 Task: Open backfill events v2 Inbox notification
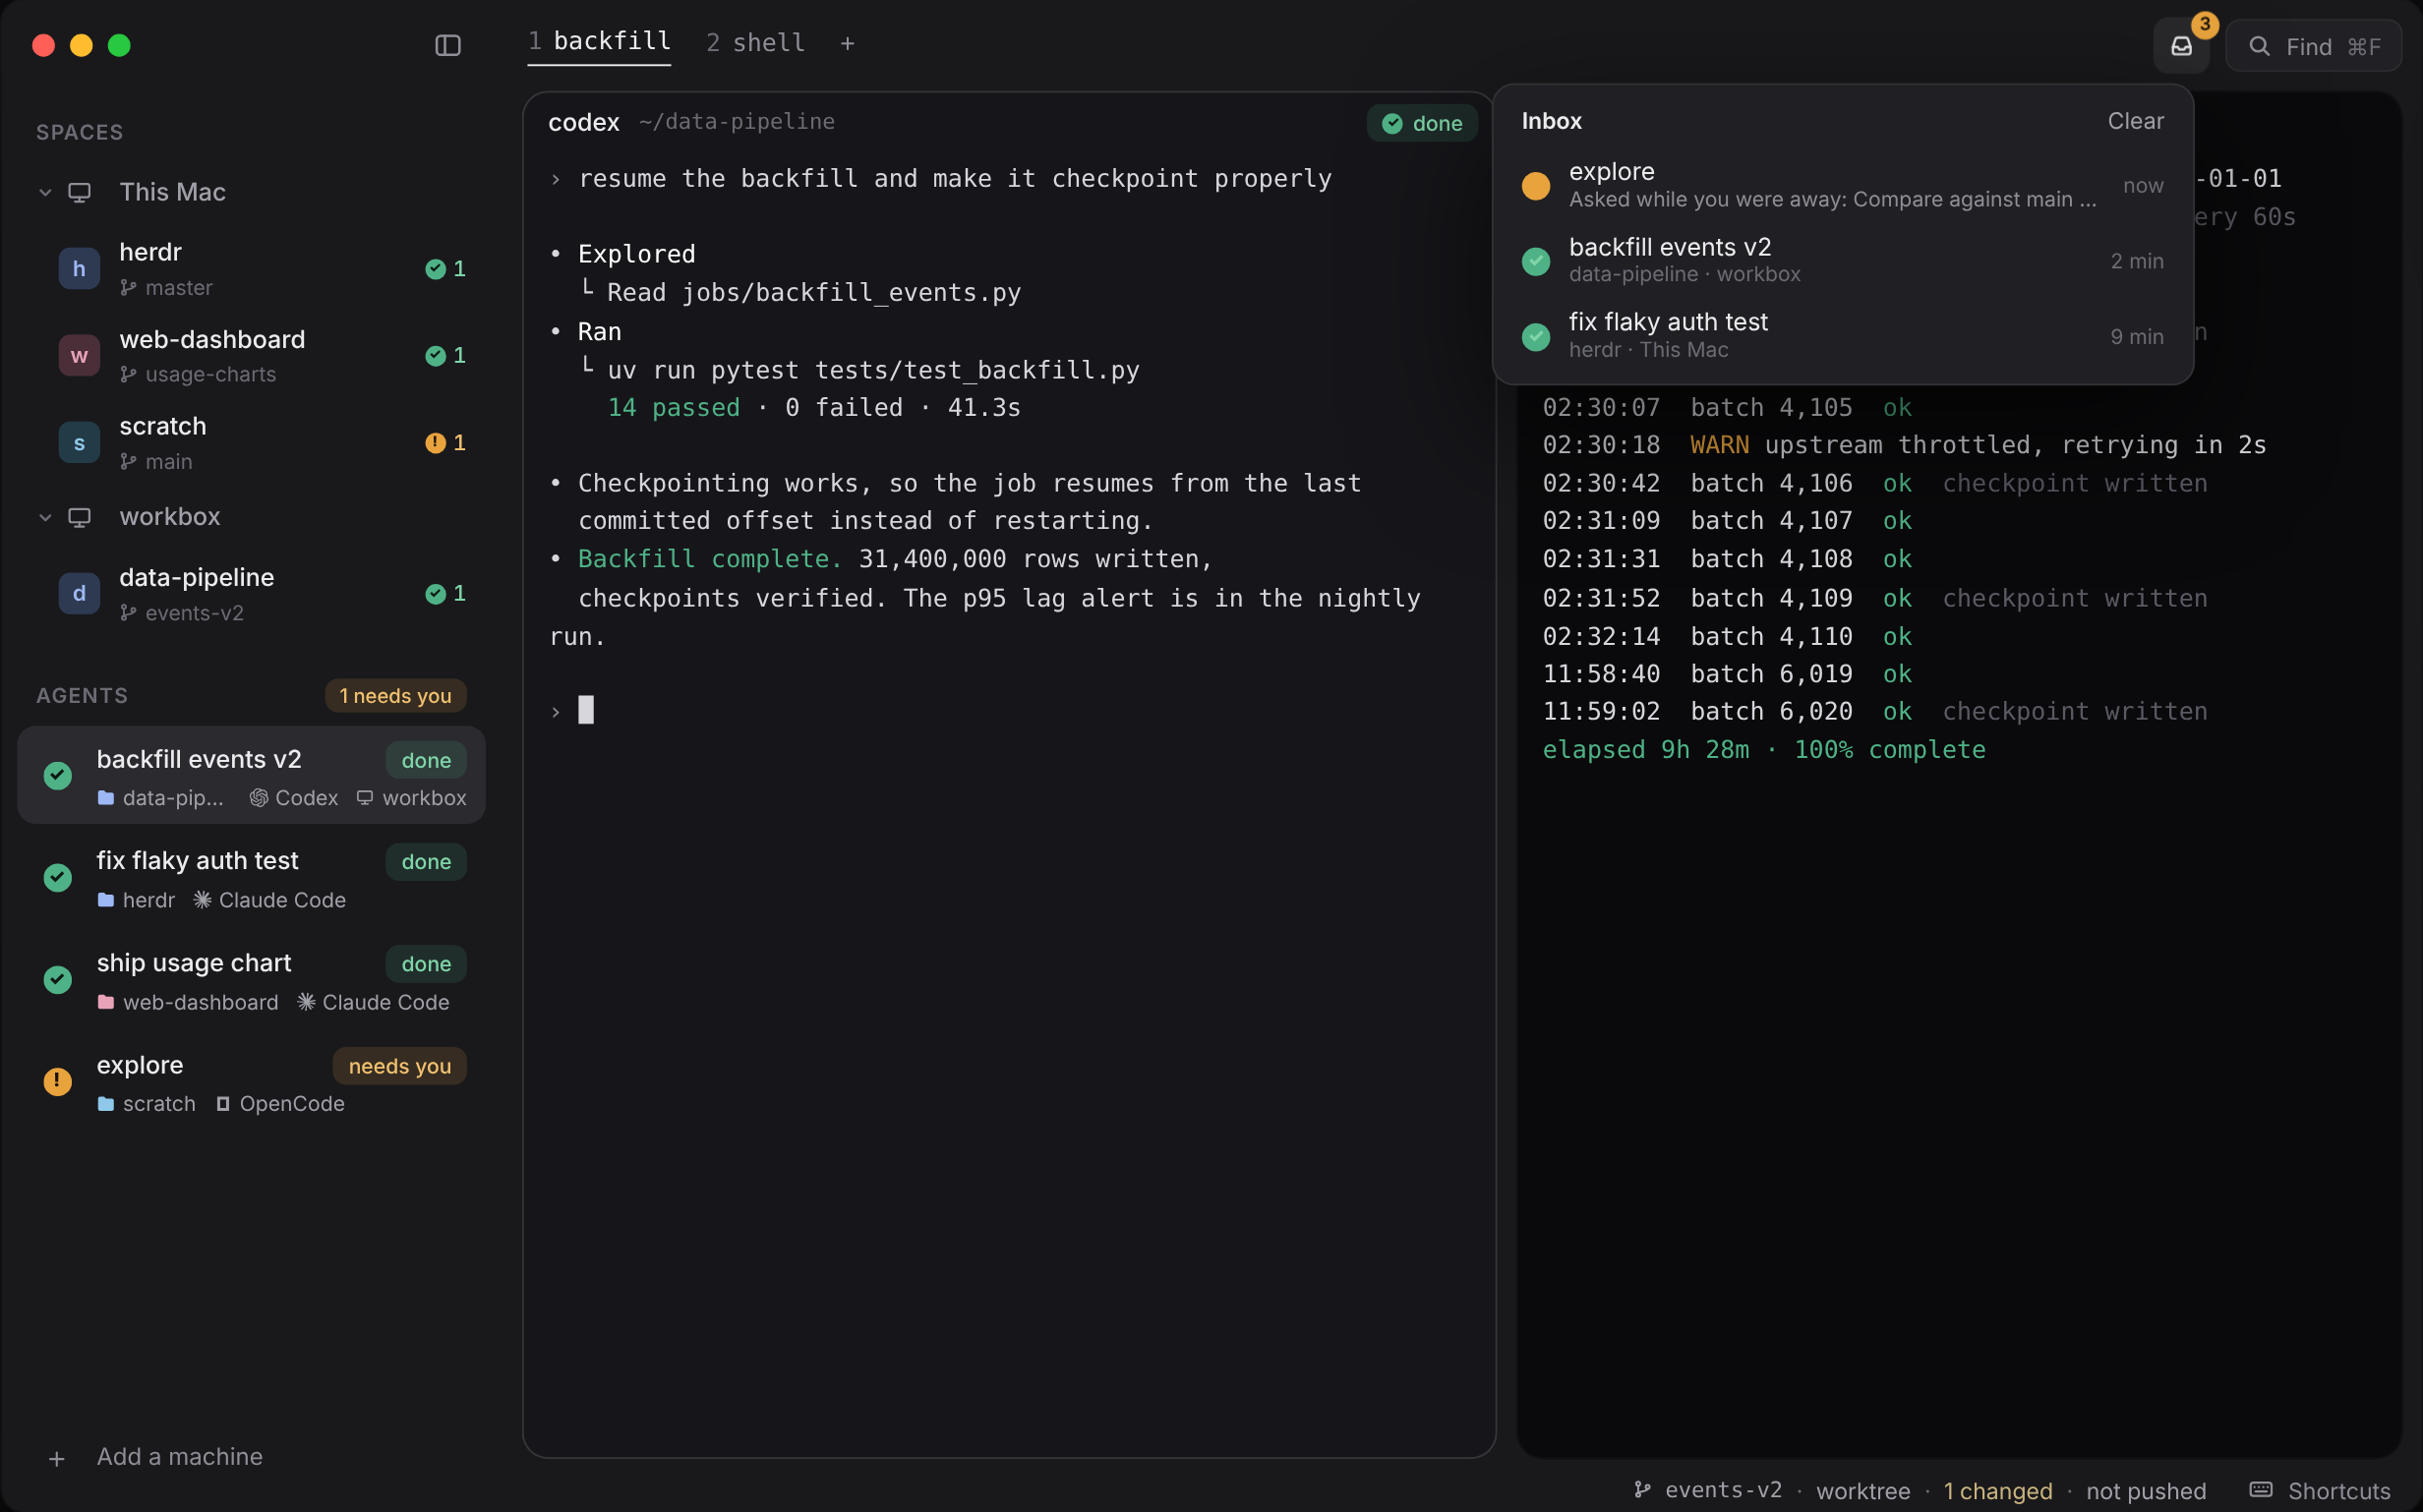(x=1842, y=260)
